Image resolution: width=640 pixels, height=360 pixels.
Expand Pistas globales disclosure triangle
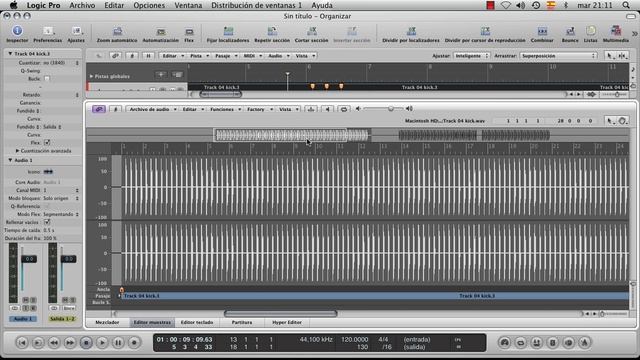91,76
